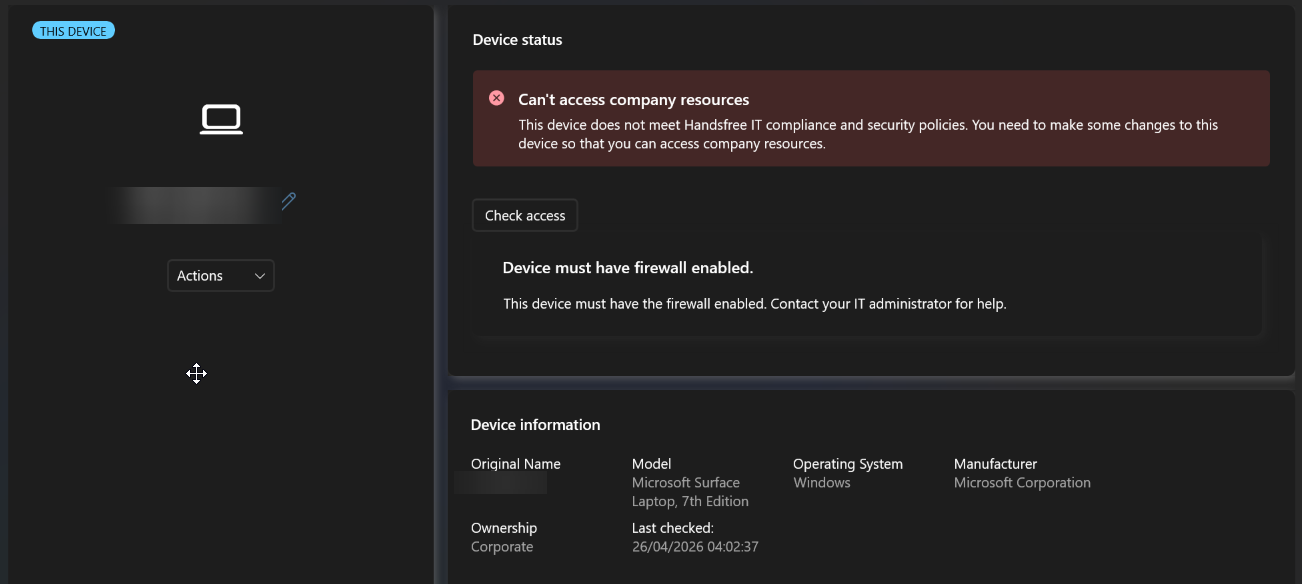Click the blurred Original Name value
This screenshot has height=584, width=1302.
point(501,484)
